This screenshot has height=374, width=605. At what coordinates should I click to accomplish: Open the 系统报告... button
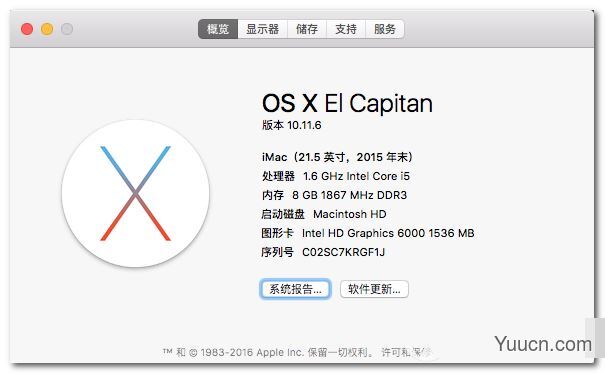pyautogui.click(x=296, y=289)
